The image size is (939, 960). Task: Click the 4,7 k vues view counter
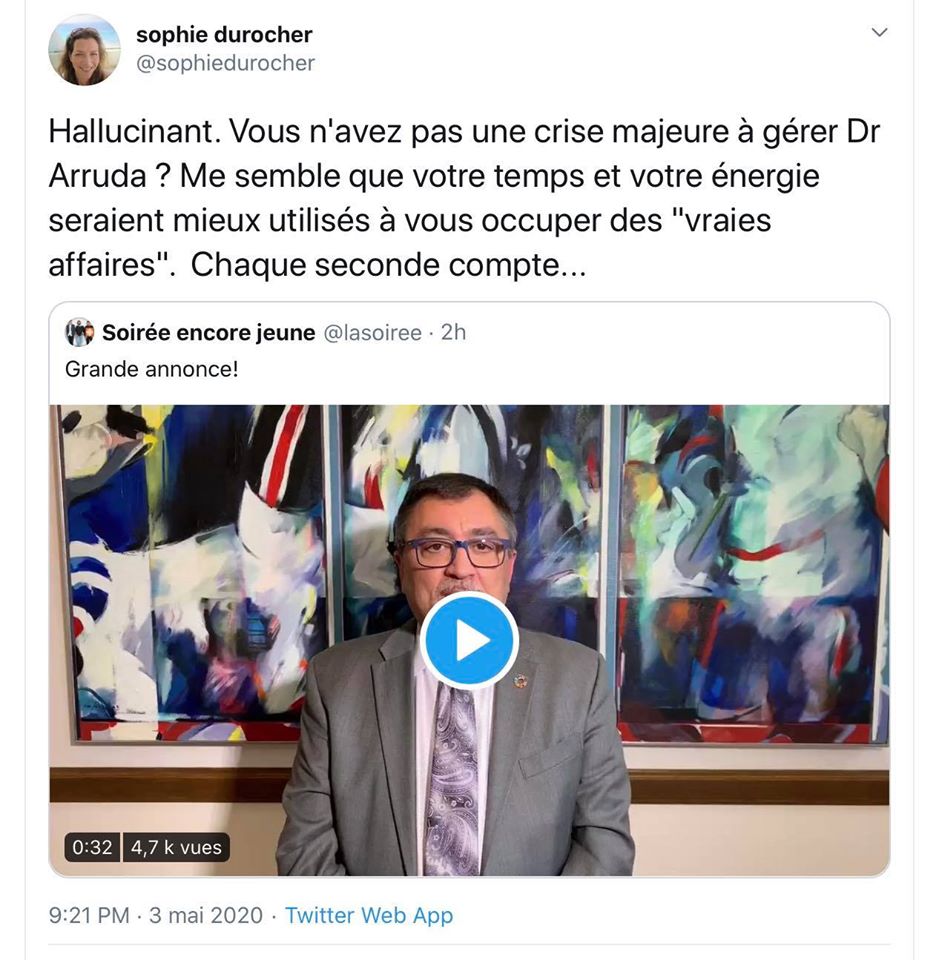tap(176, 847)
